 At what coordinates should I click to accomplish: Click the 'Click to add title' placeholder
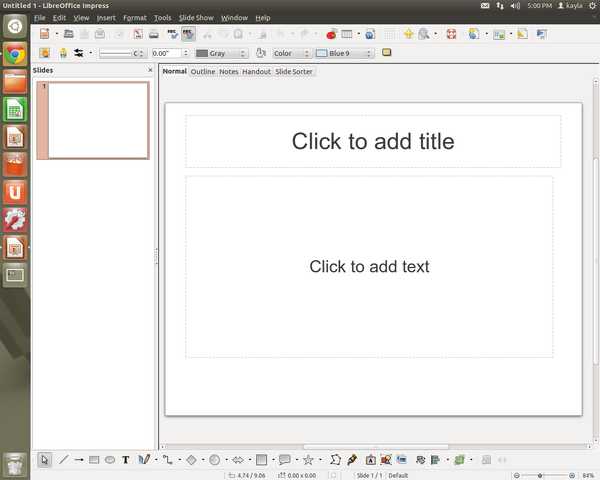click(373, 141)
